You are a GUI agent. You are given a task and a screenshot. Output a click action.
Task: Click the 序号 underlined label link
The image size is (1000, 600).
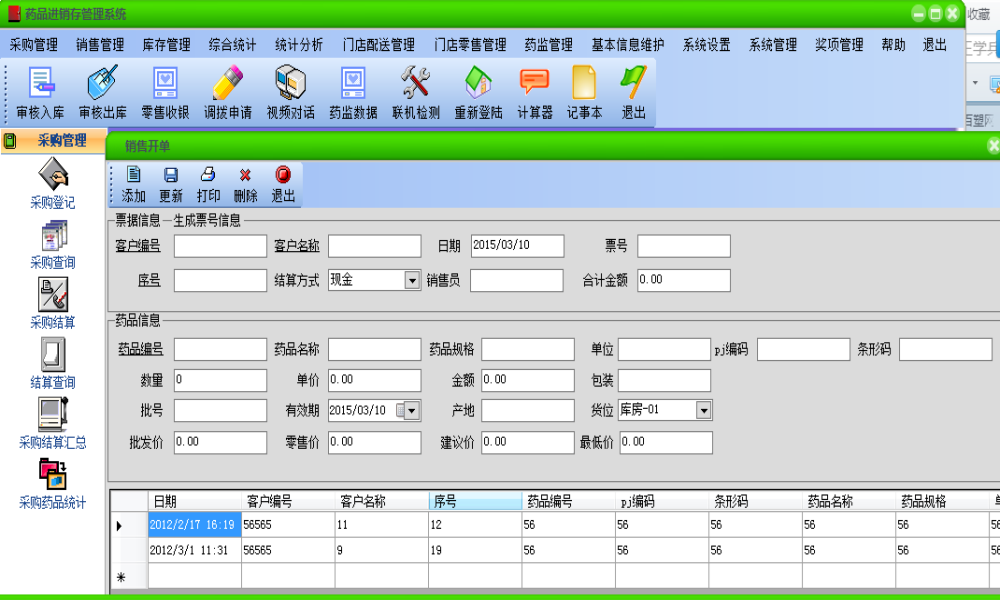click(x=149, y=280)
